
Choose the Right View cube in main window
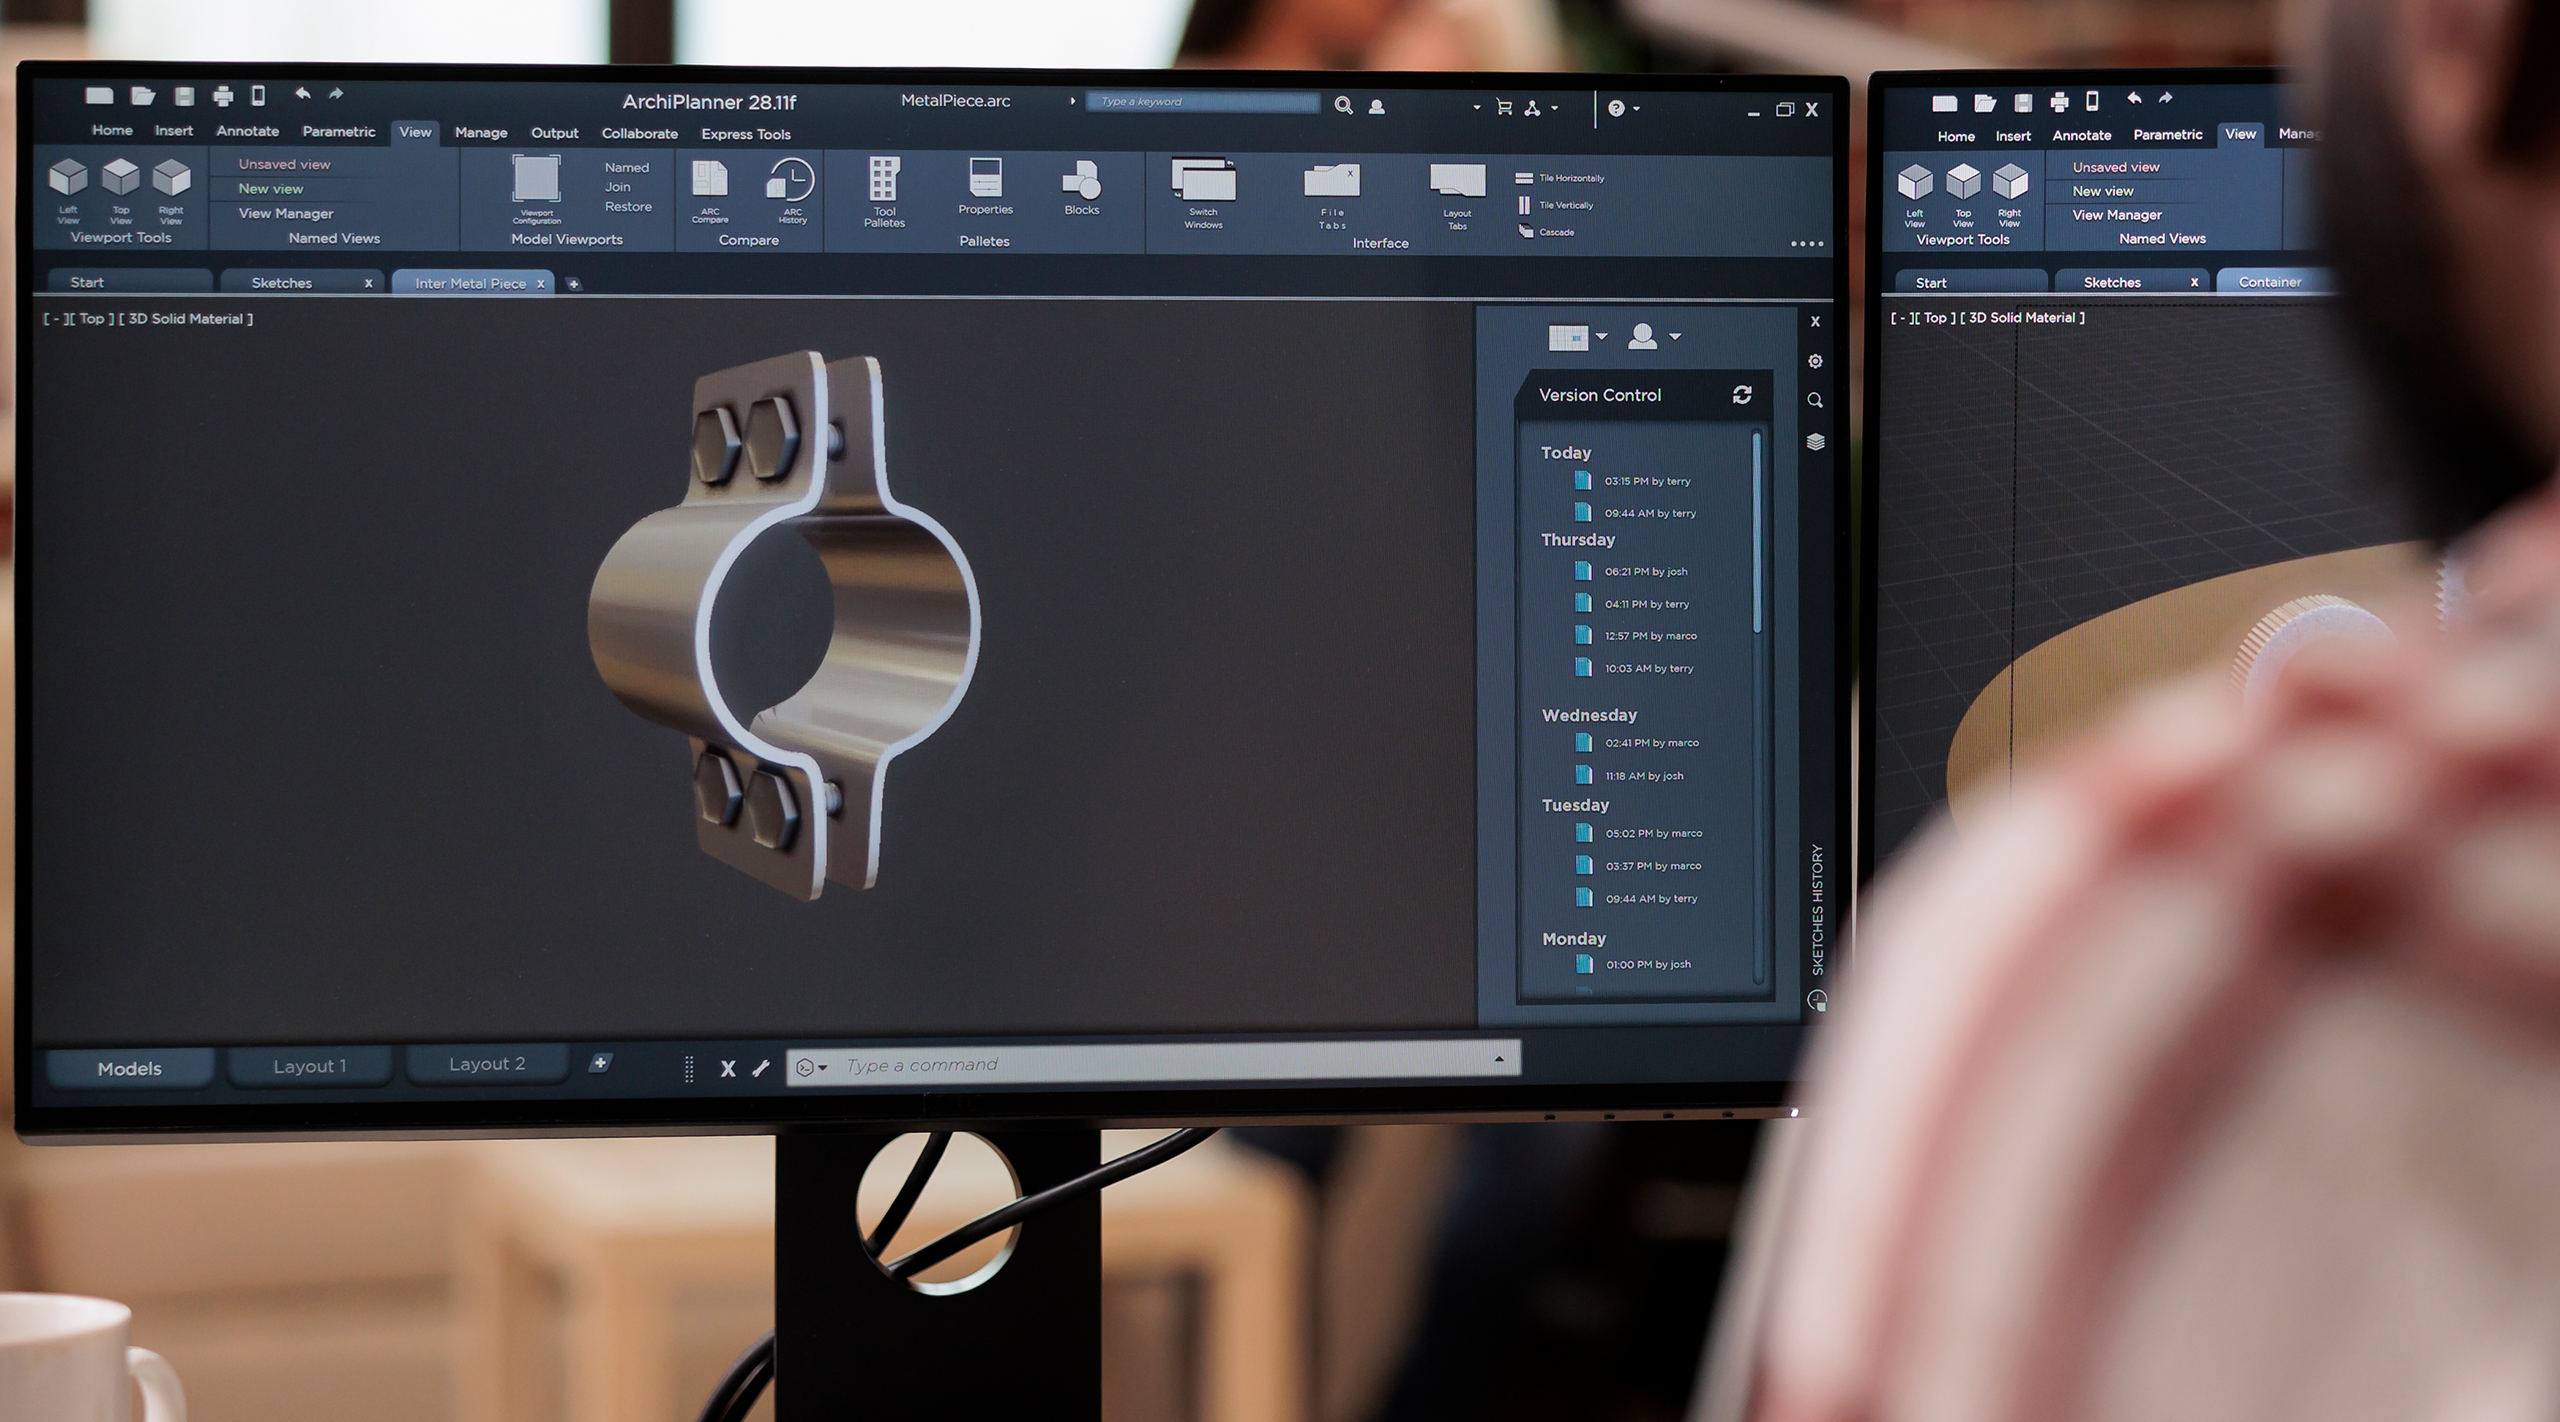[171, 177]
